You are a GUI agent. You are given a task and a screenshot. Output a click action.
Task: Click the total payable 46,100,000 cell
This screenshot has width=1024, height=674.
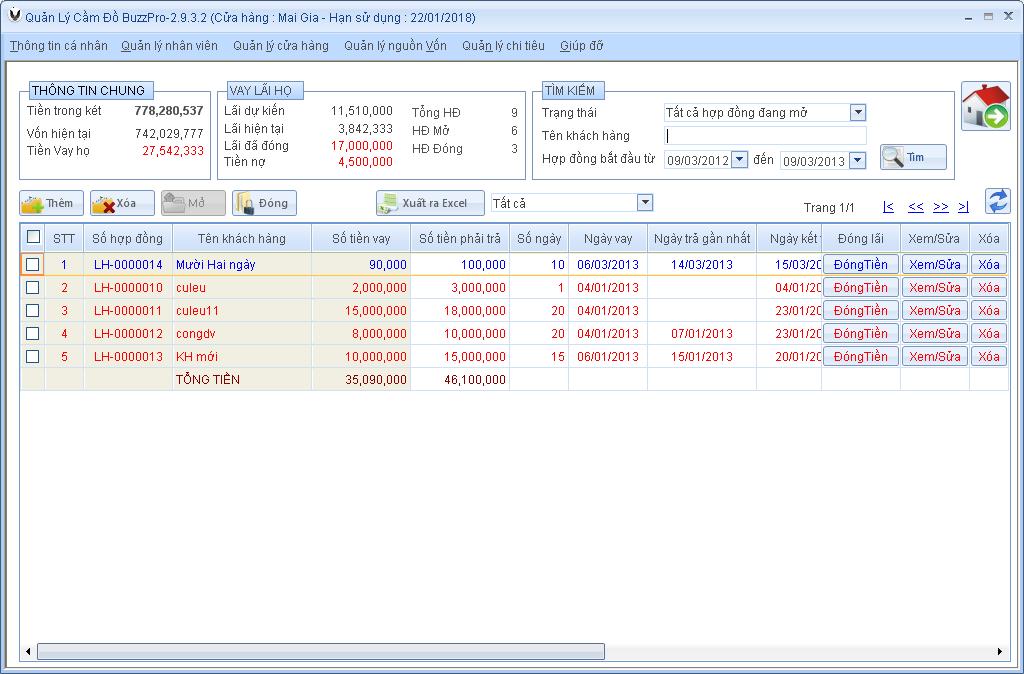460,379
